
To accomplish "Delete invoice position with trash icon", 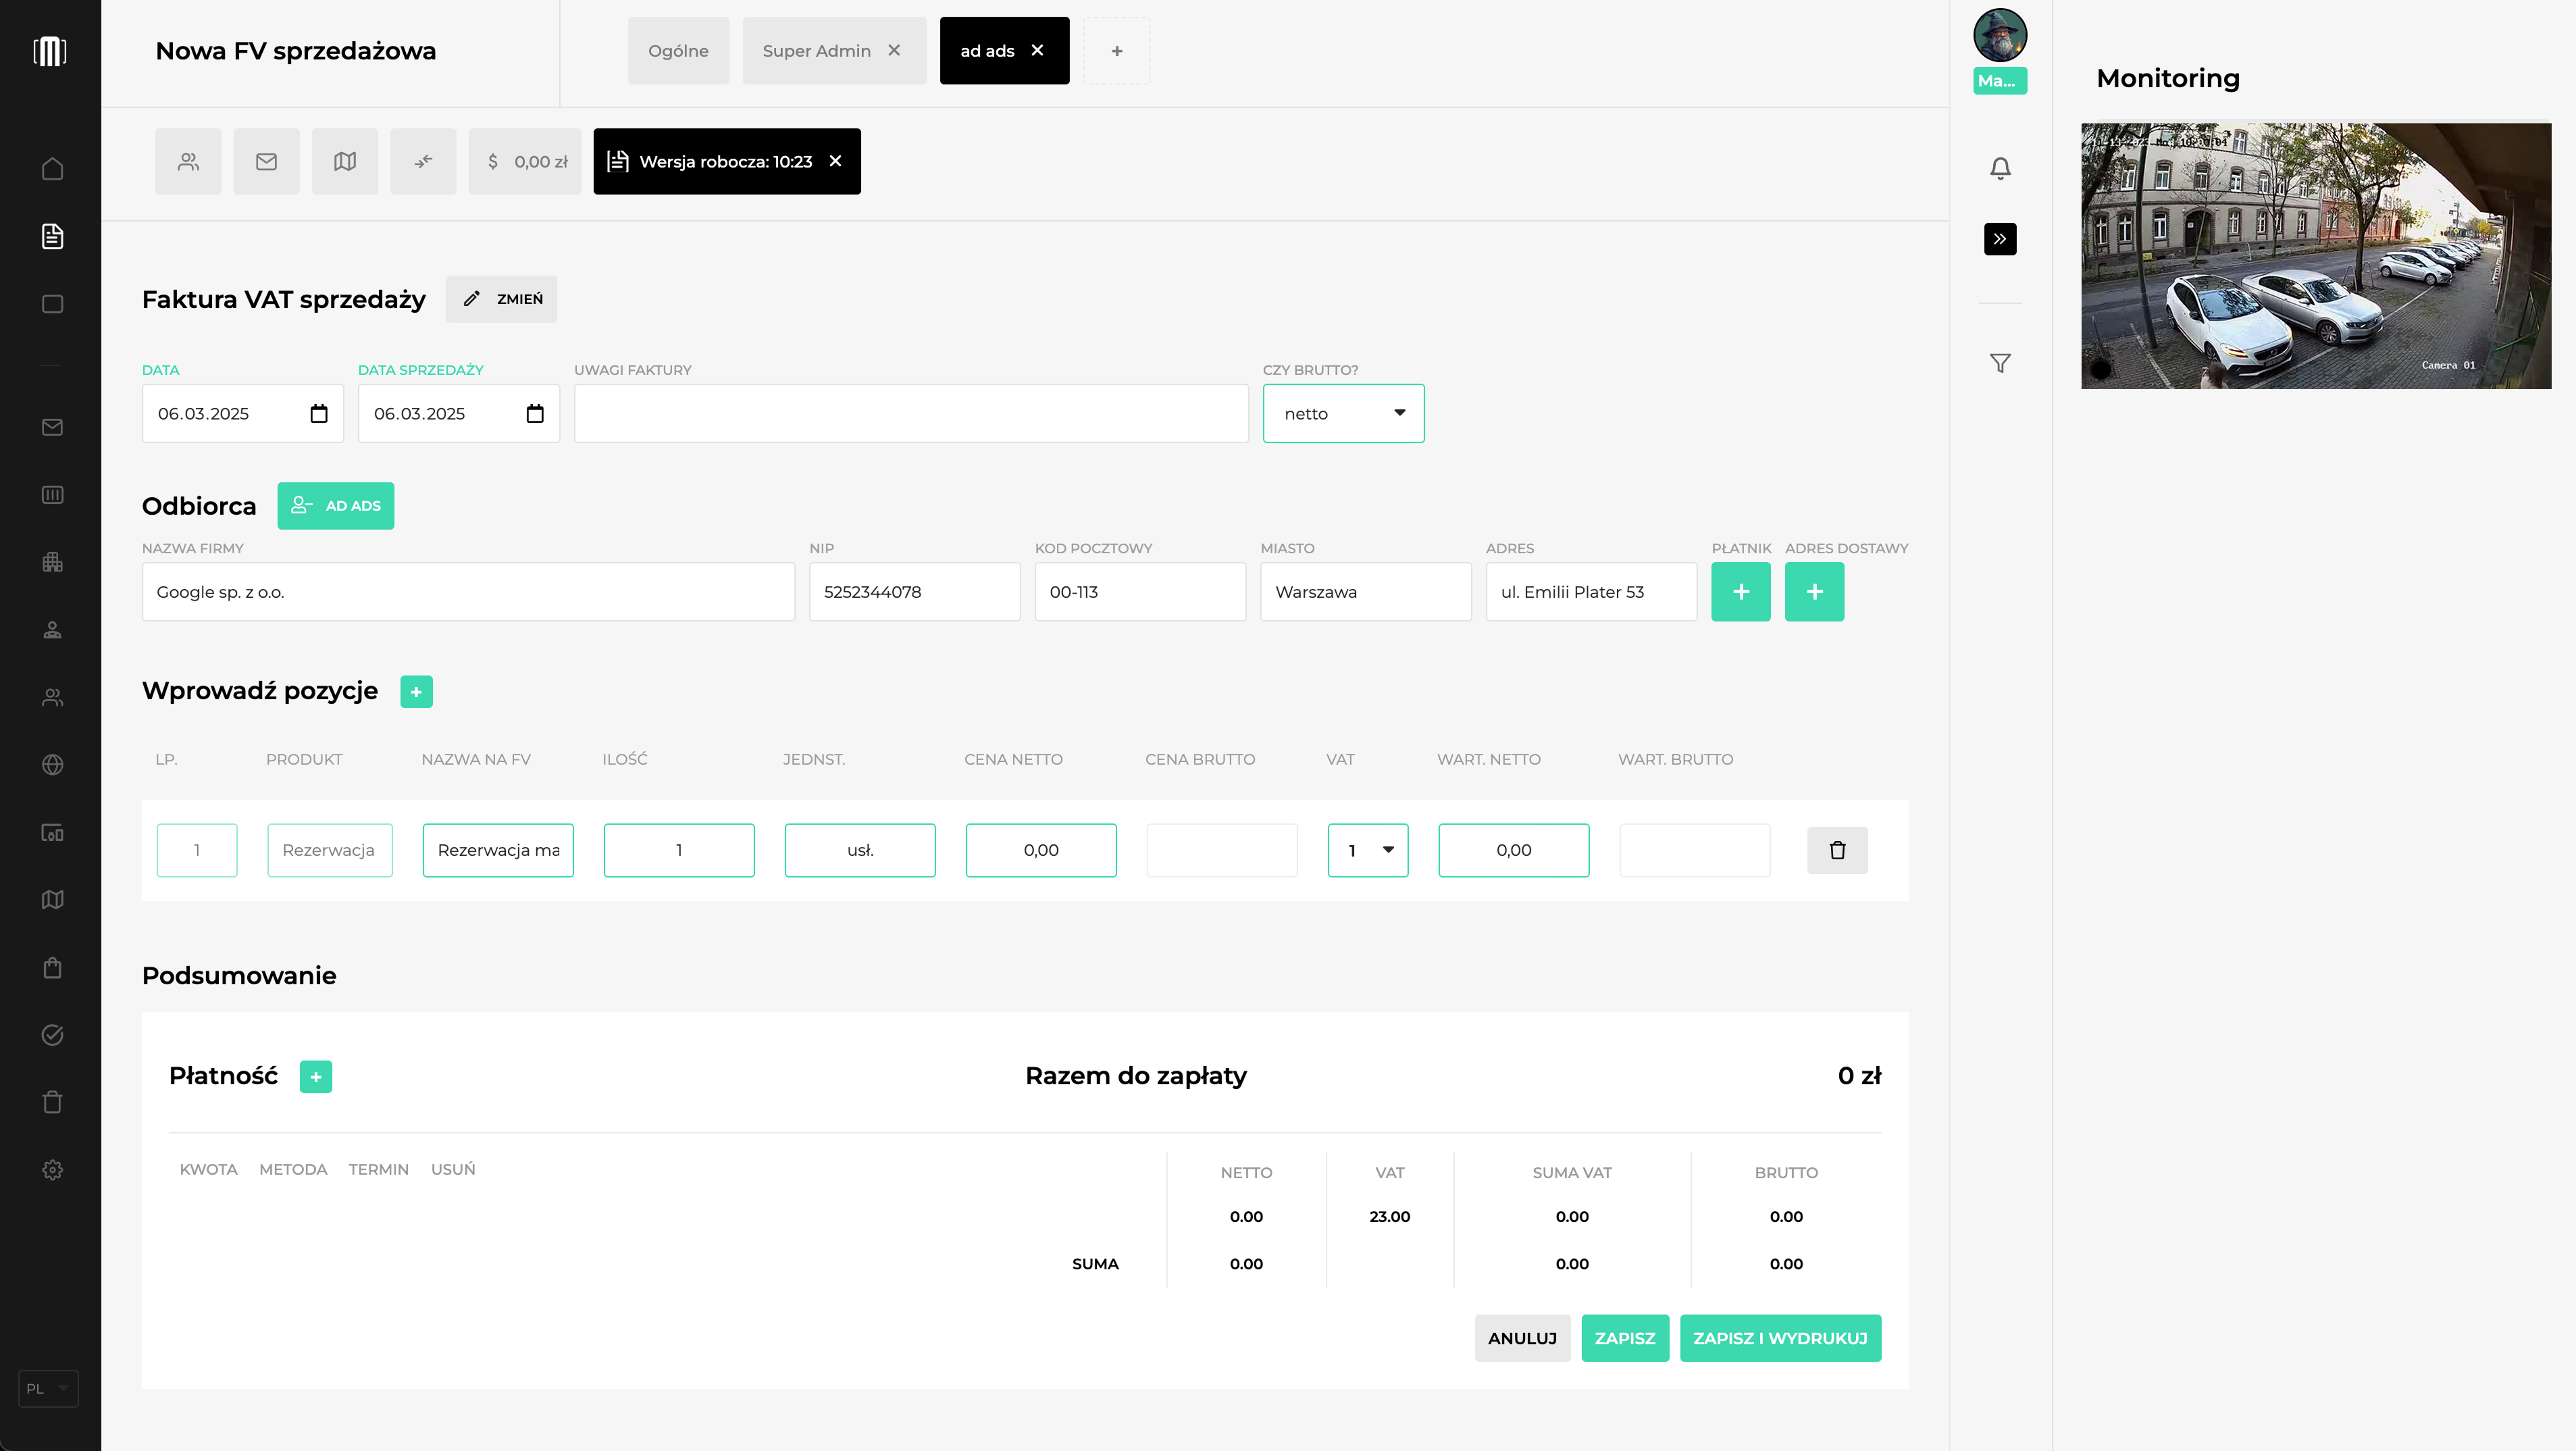I will coord(1837,850).
